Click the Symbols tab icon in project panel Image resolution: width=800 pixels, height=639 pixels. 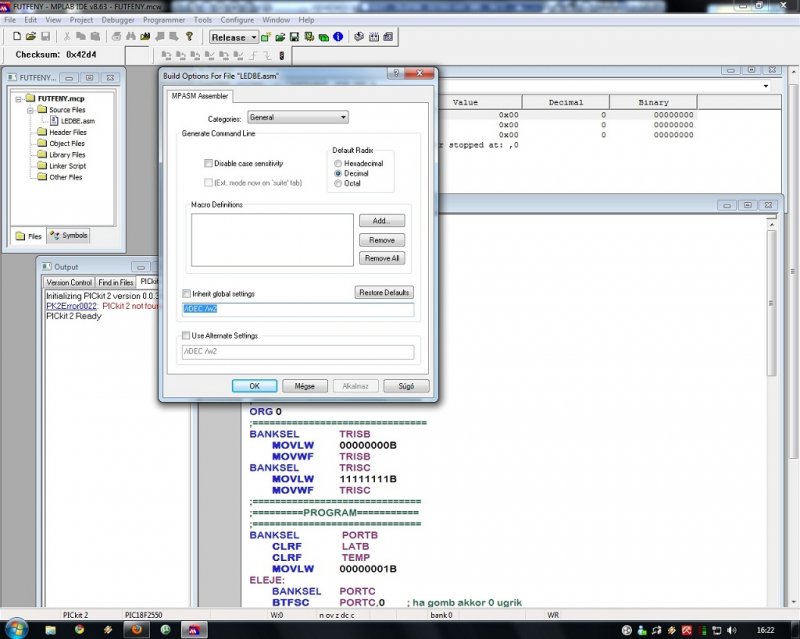pos(55,235)
